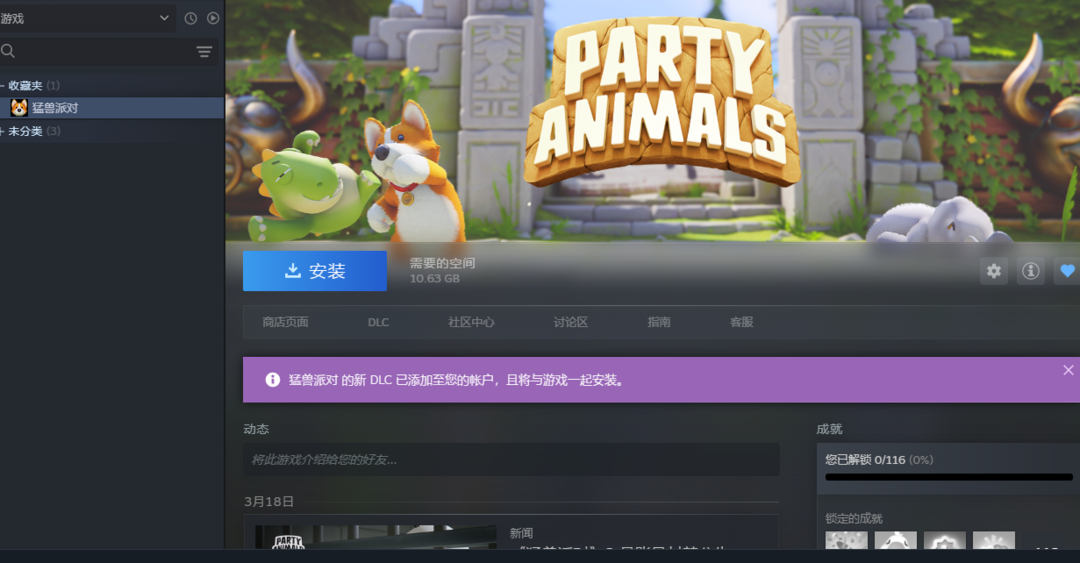Screen dimensions: 1080x563
Task: Dismiss the purple DLC notification
Action: (1068, 370)
